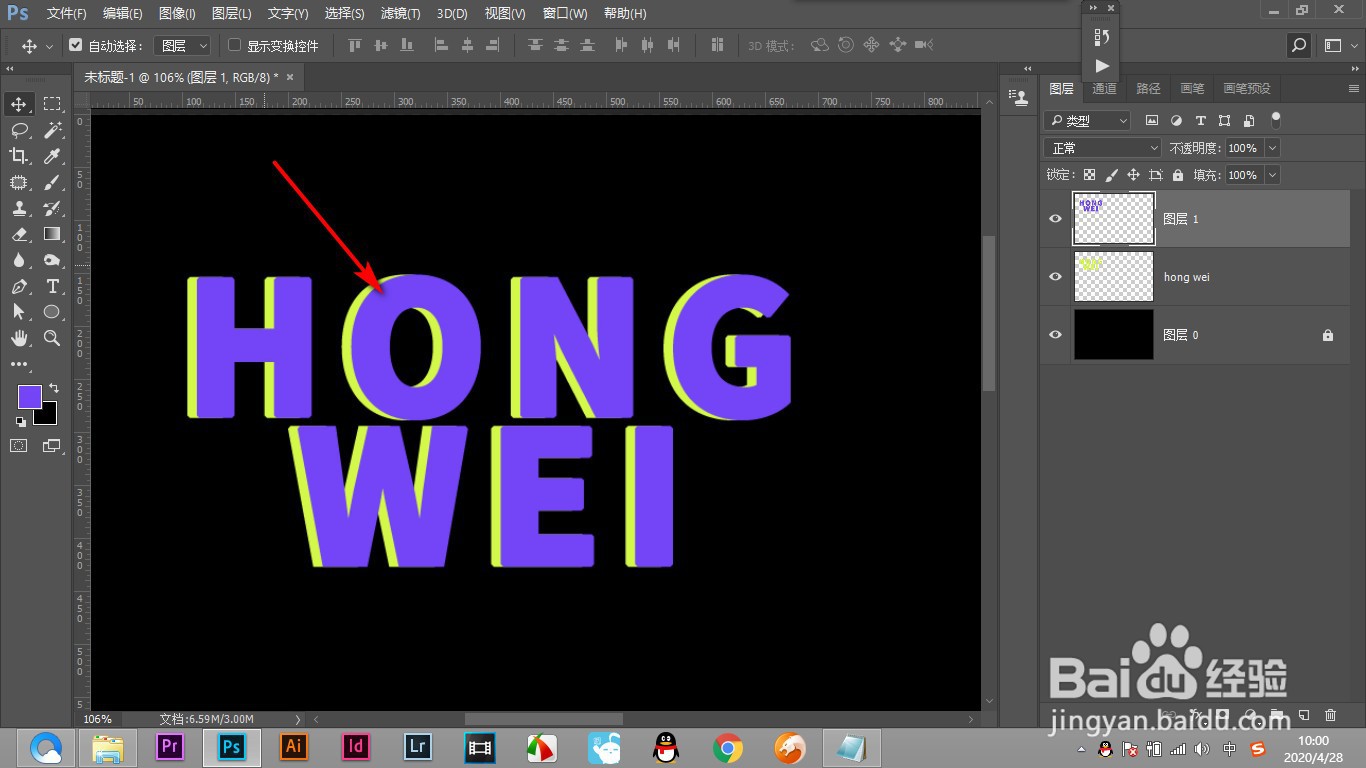Open the 不透明度 opacity dropdown

tap(1271, 147)
